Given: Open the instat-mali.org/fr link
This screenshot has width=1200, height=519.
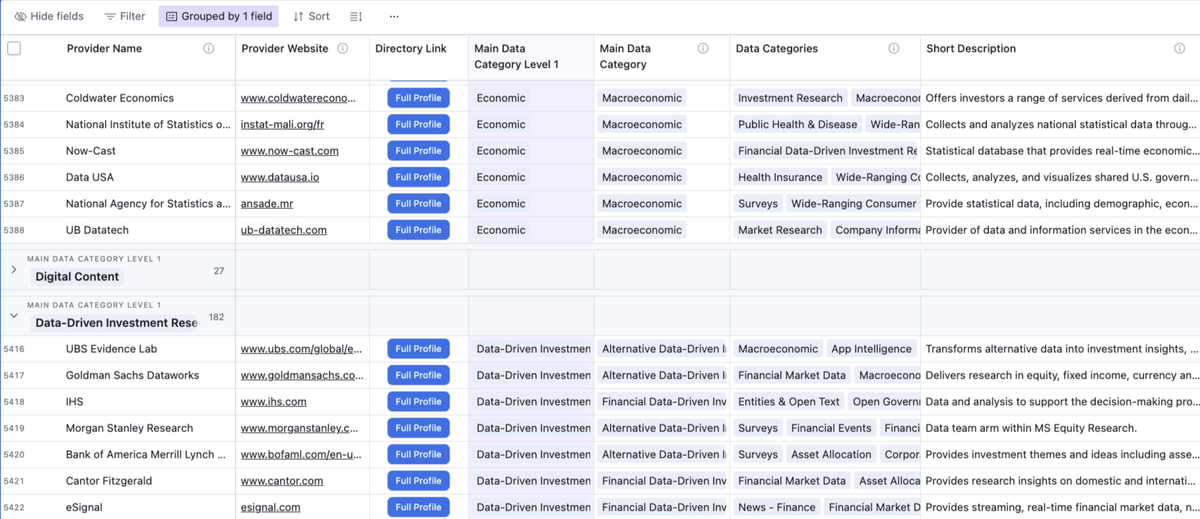Looking at the screenshot, I should click(x=283, y=124).
